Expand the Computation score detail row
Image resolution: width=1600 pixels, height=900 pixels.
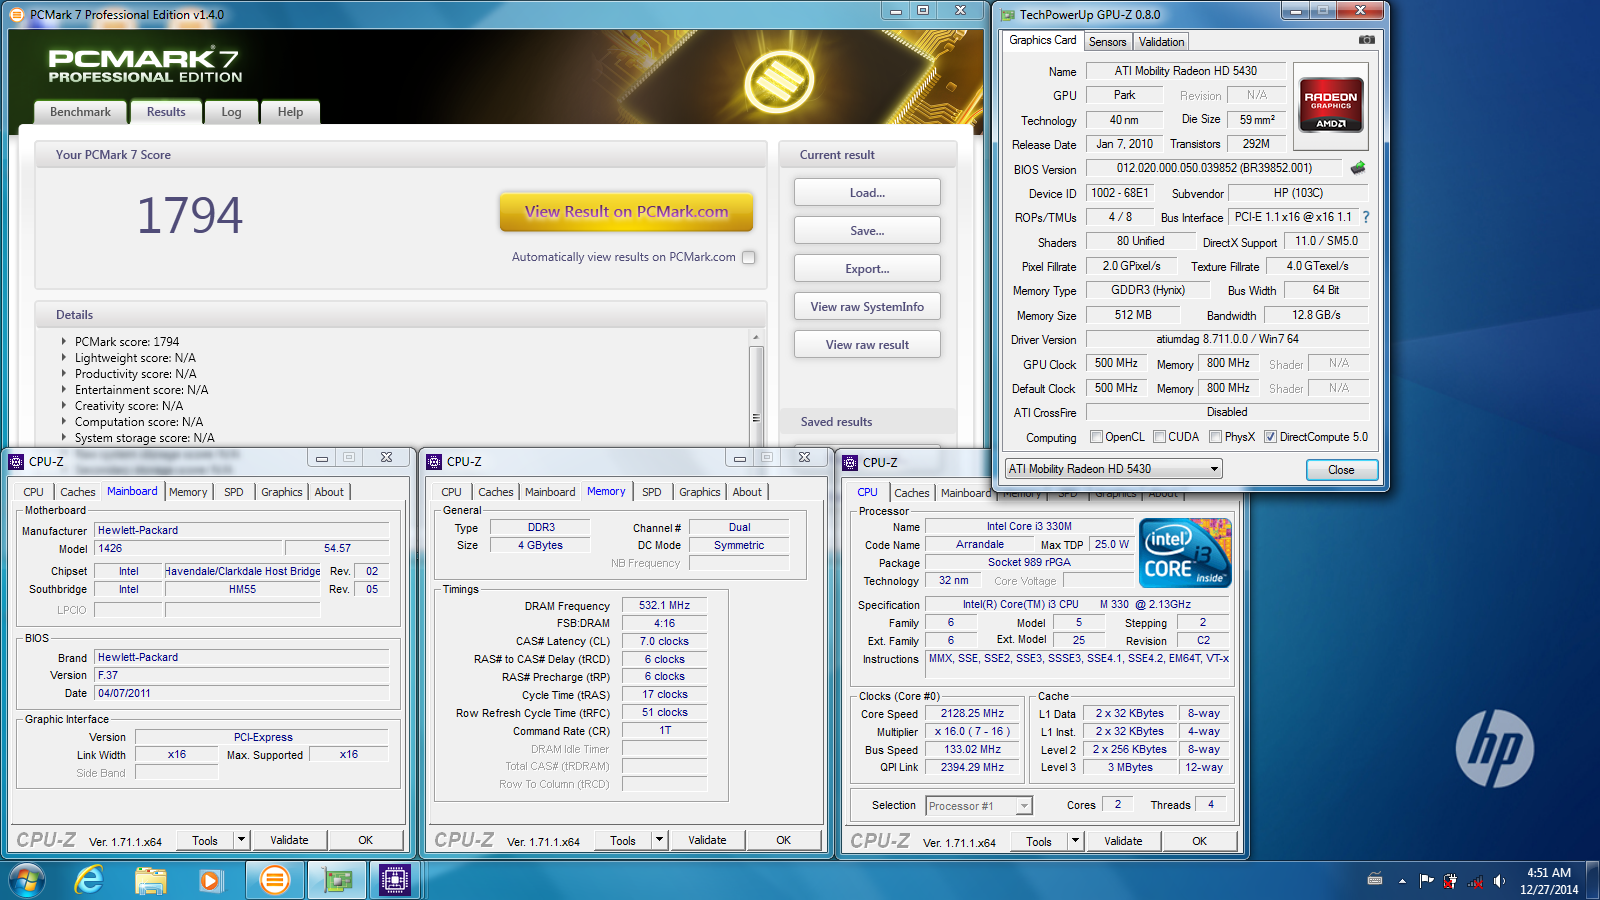pos(64,422)
